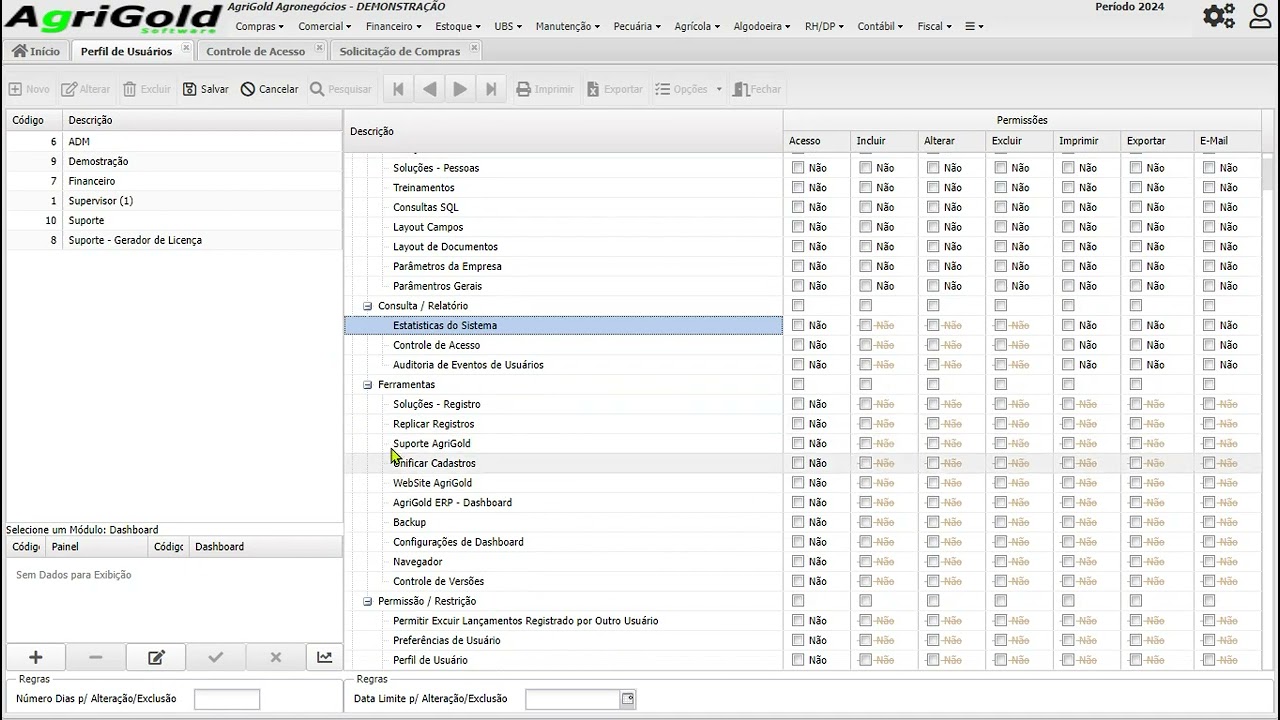Screen dimensions: 1280x720
Task: Click the Data Limite date input field
Action: pos(573,699)
